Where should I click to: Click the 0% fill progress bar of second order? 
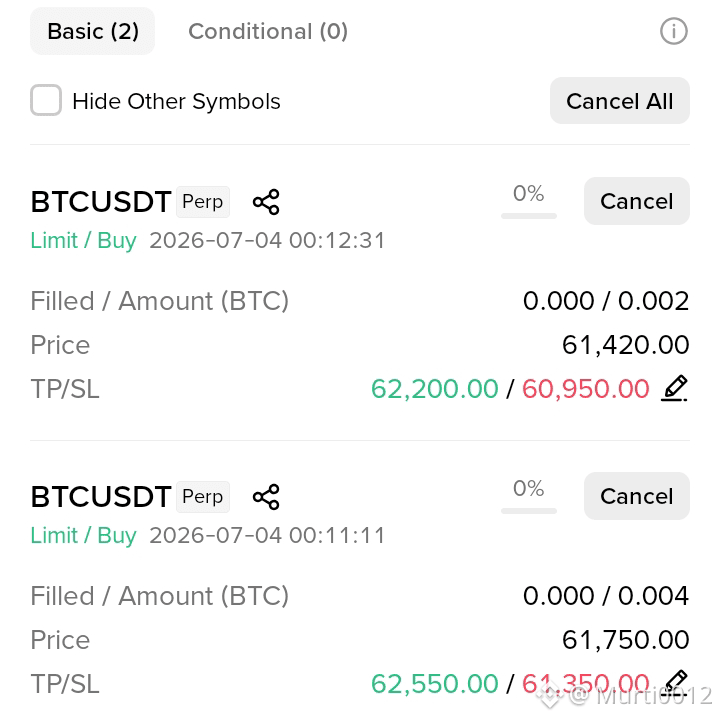click(529, 511)
